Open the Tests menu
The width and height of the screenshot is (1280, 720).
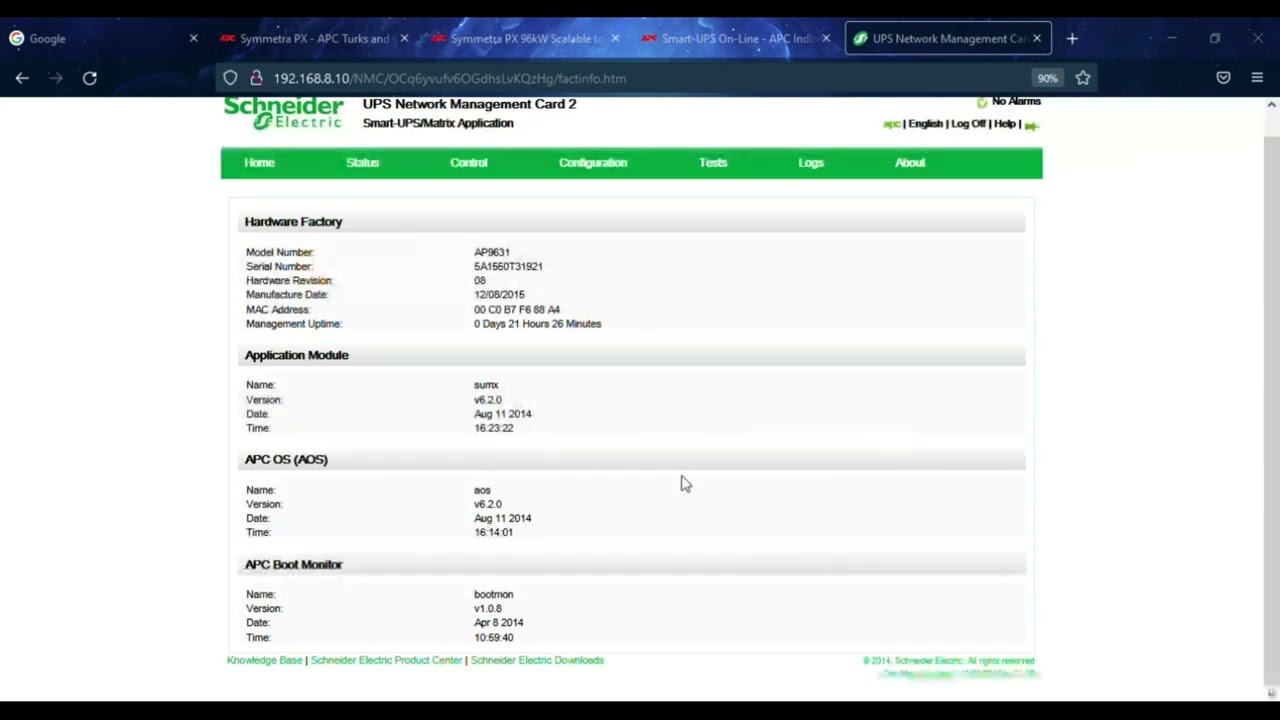[x=713, y=163]
